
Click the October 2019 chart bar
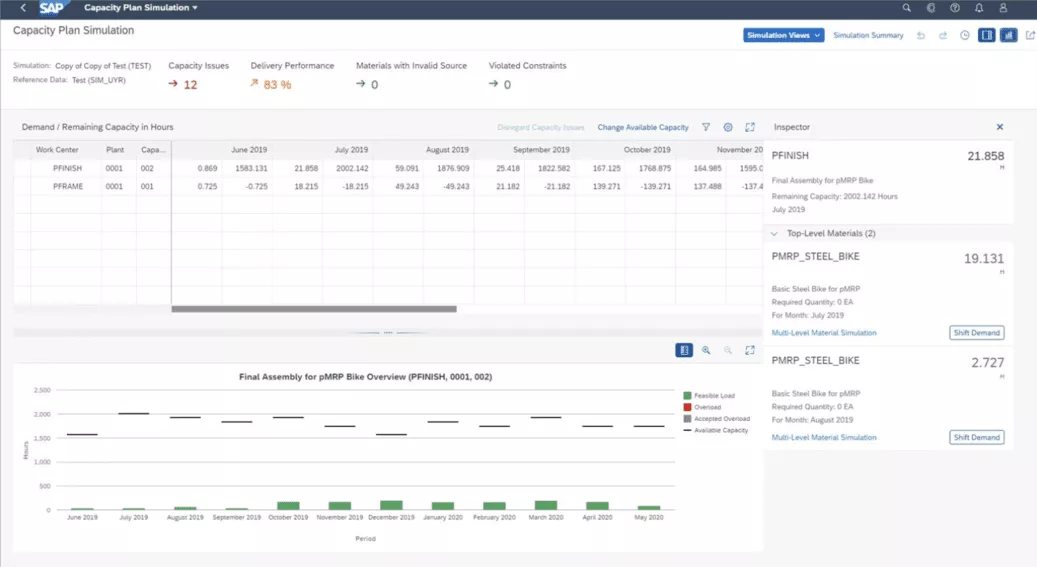click(x=288, y=505)
